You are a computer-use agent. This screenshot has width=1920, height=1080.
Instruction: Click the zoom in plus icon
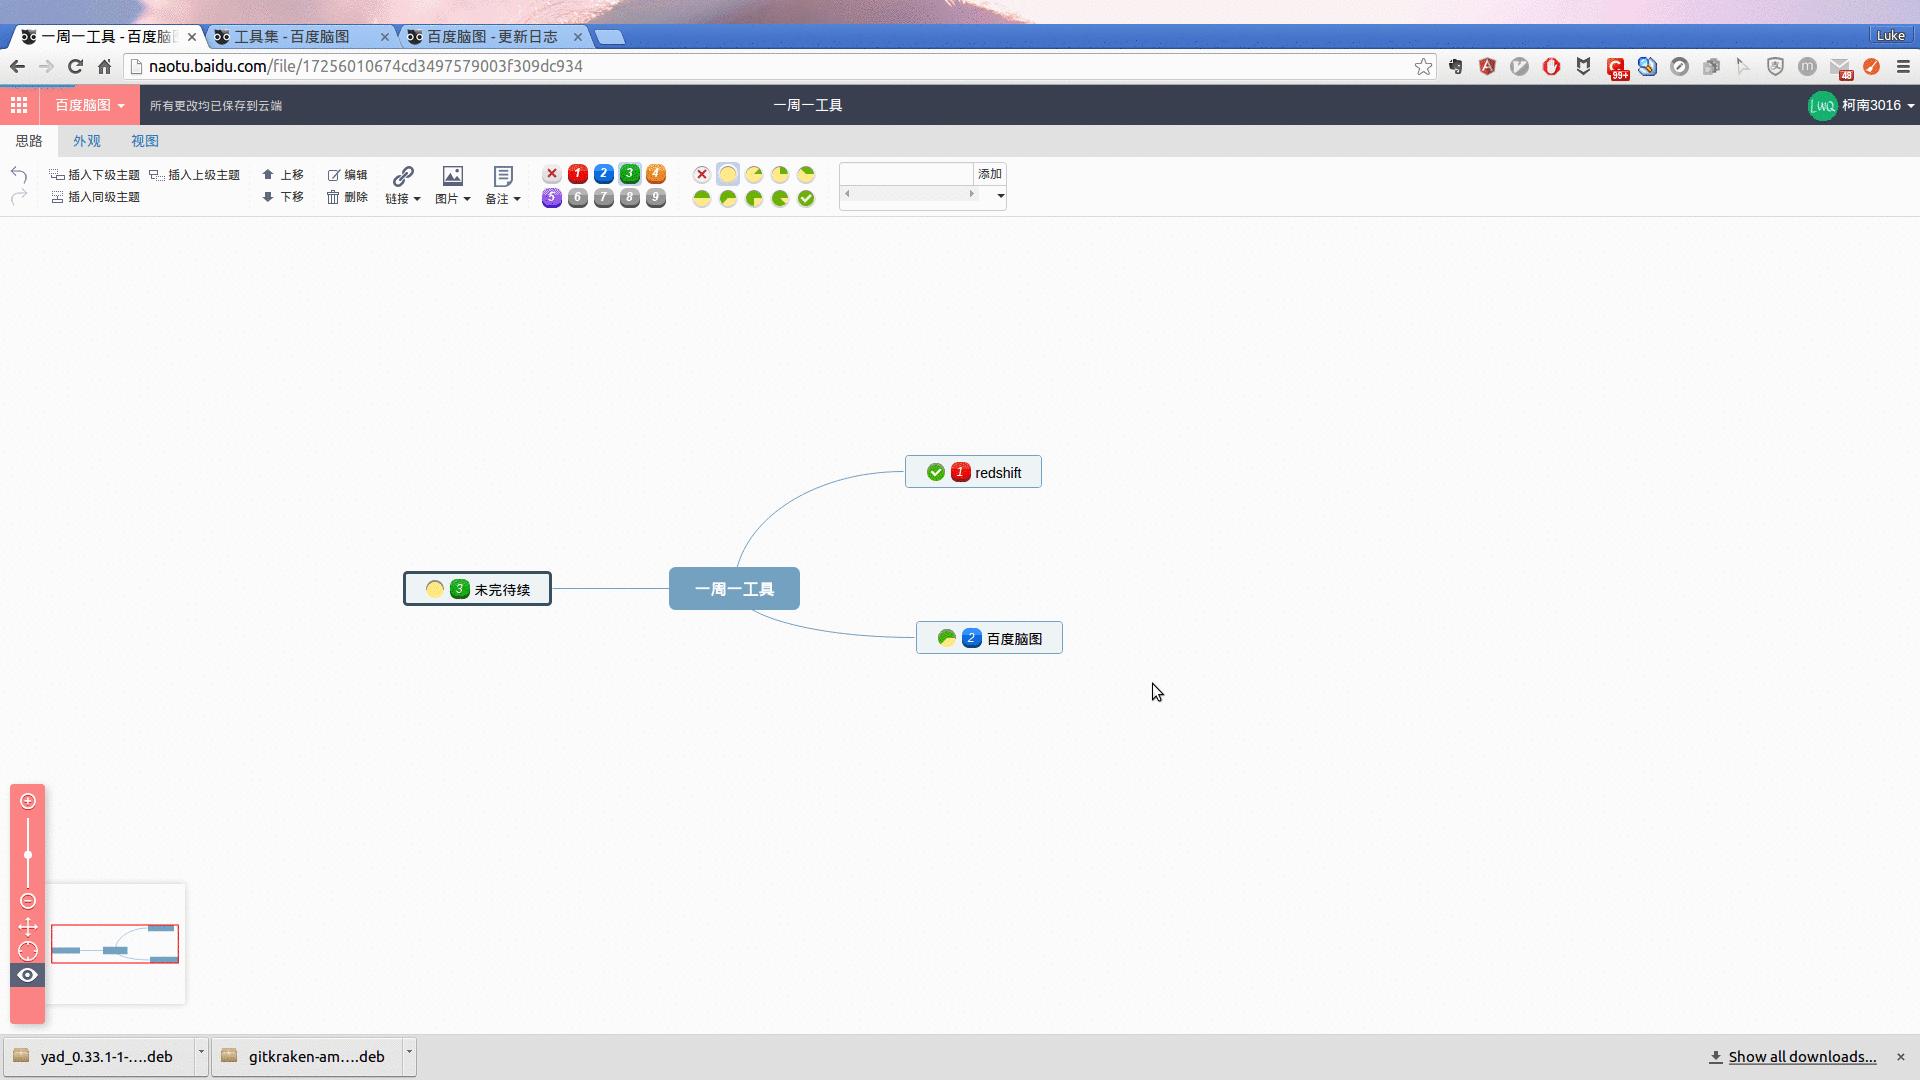point(28,801)
